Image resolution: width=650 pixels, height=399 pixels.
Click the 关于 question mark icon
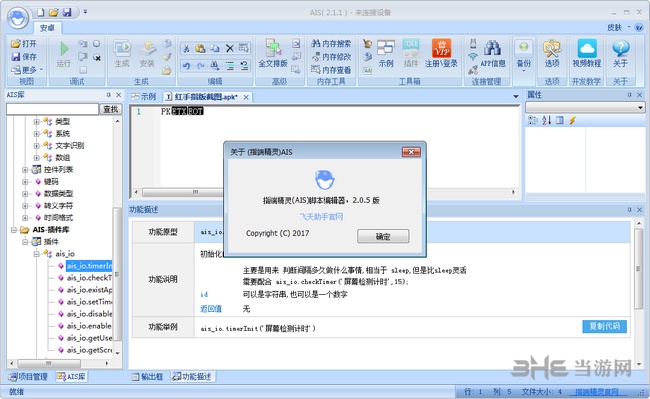621,54
